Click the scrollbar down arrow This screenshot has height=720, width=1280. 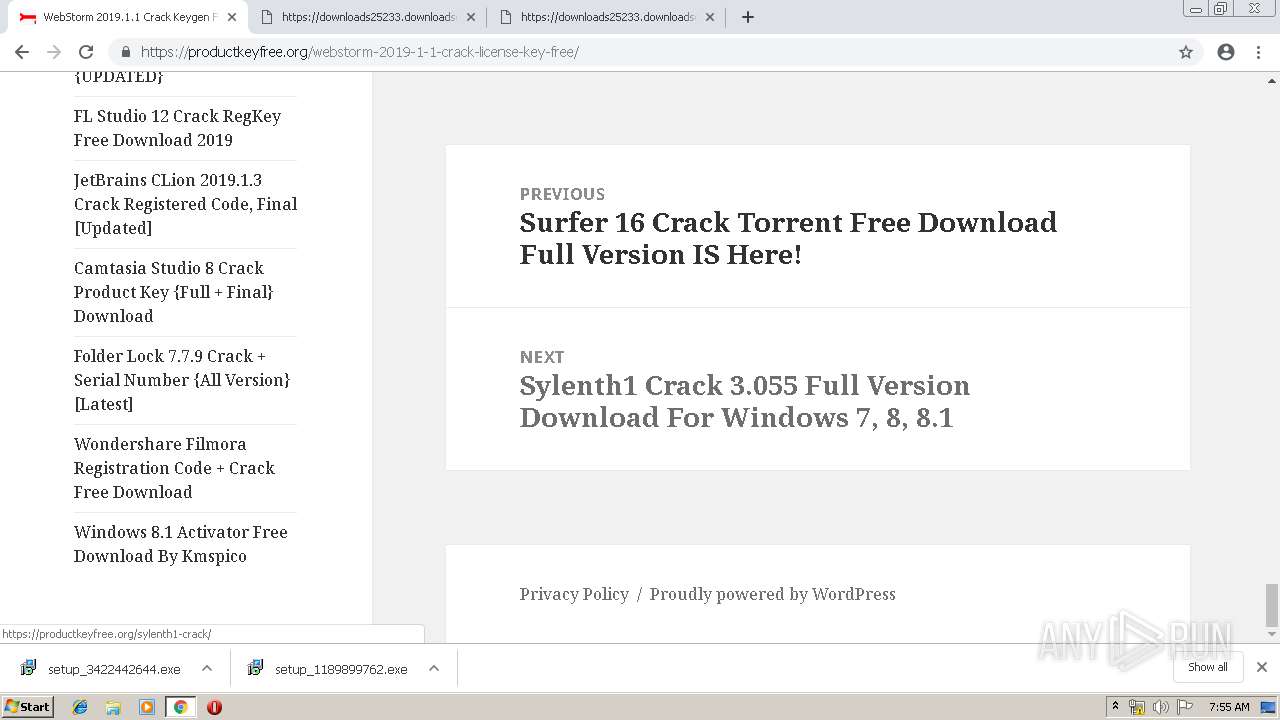(1272, 634)
